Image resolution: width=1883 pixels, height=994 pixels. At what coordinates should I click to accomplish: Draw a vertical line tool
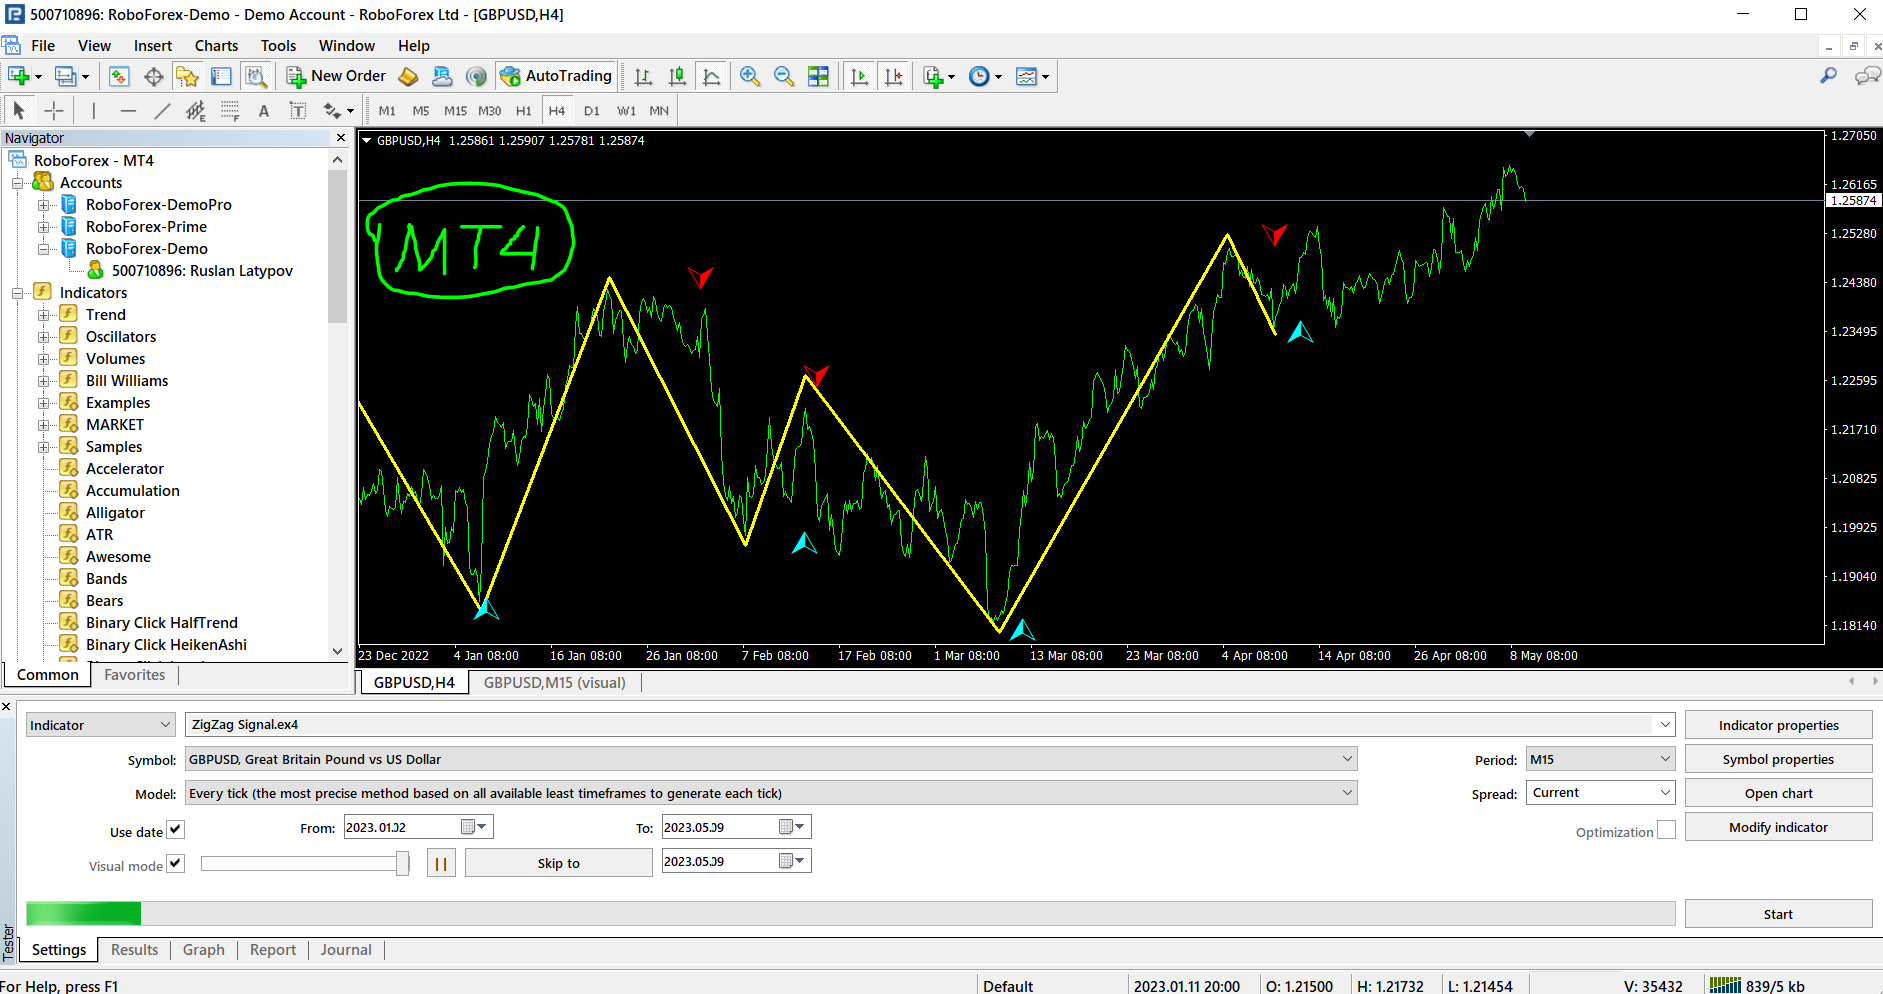pos(94,110)
